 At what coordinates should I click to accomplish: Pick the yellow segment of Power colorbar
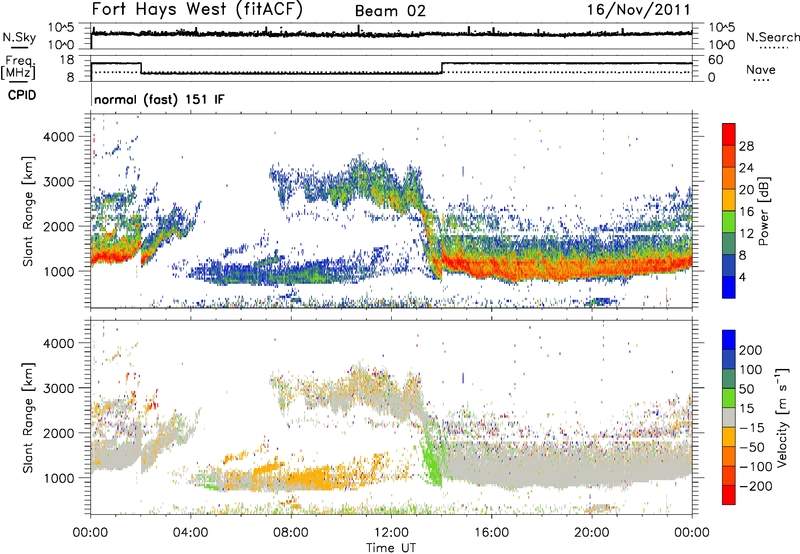729,200
